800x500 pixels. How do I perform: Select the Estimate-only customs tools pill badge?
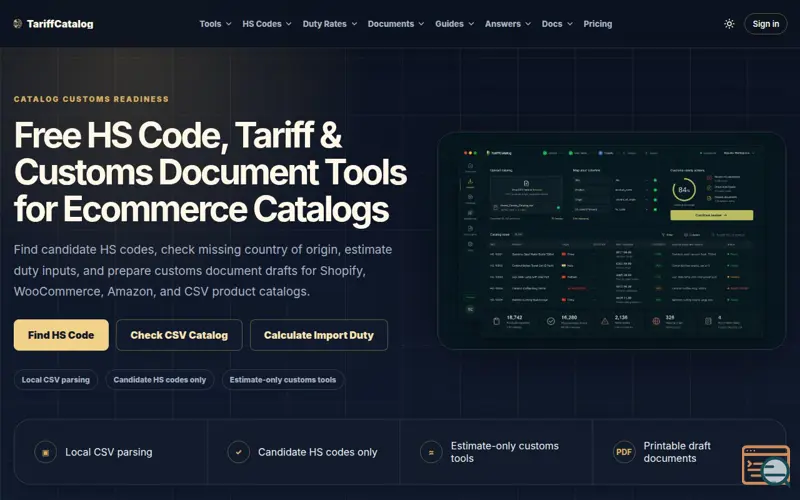click(283, 380)
